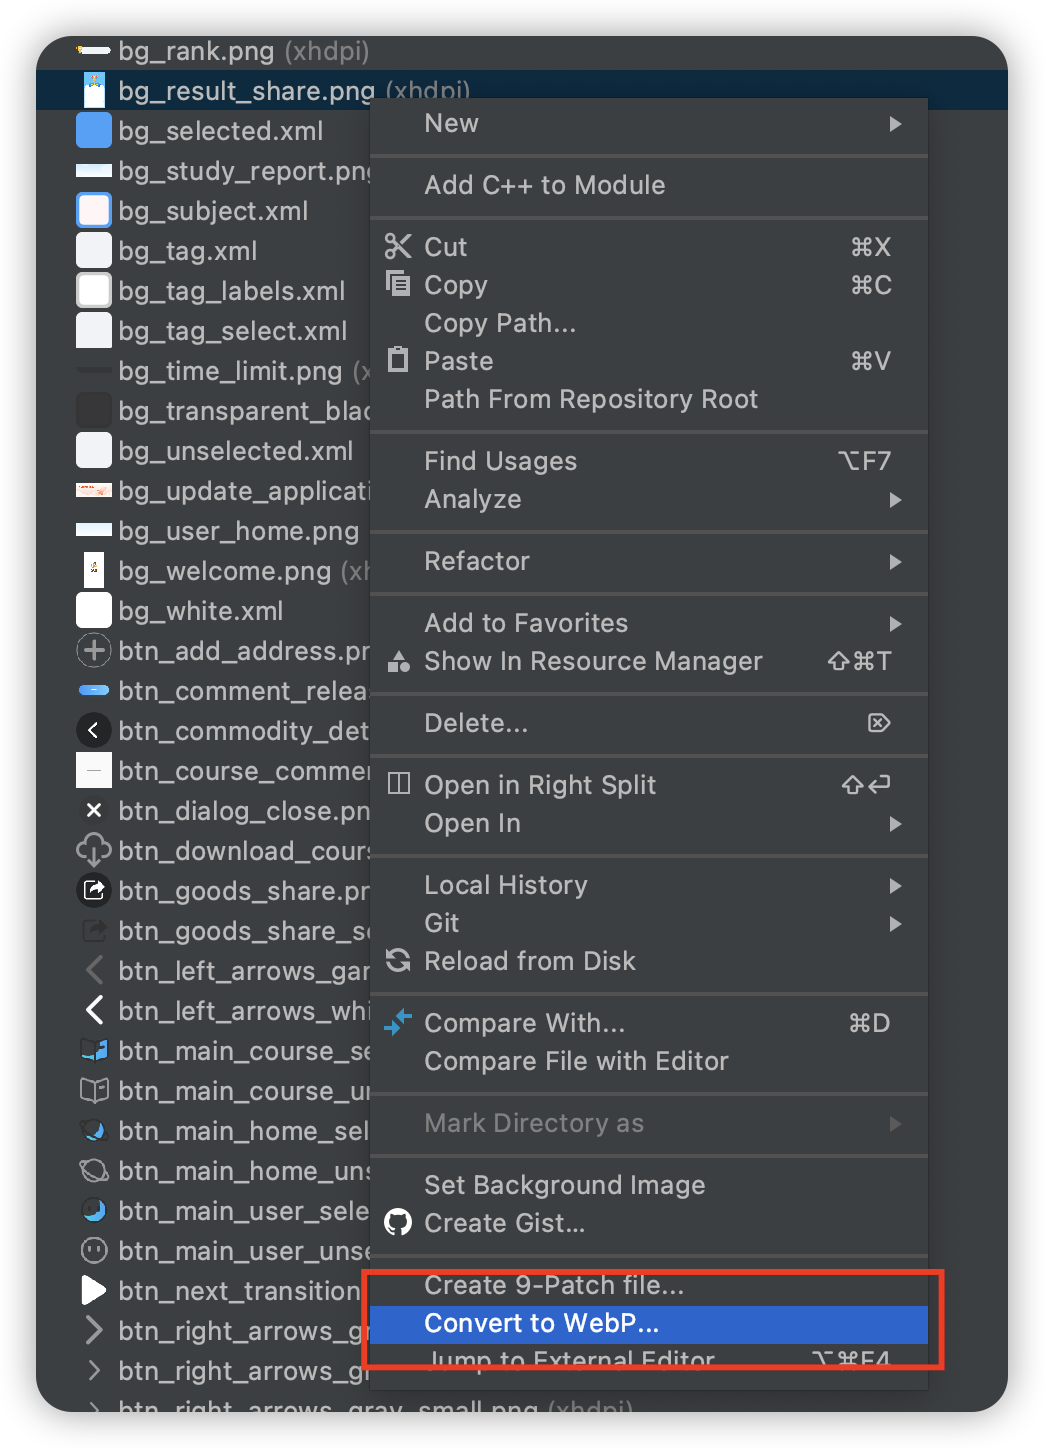Viewport: 1044px width, 1448px height.
Task: Expand the Refactor submenu arrow
Action: [x=895, y=562]
